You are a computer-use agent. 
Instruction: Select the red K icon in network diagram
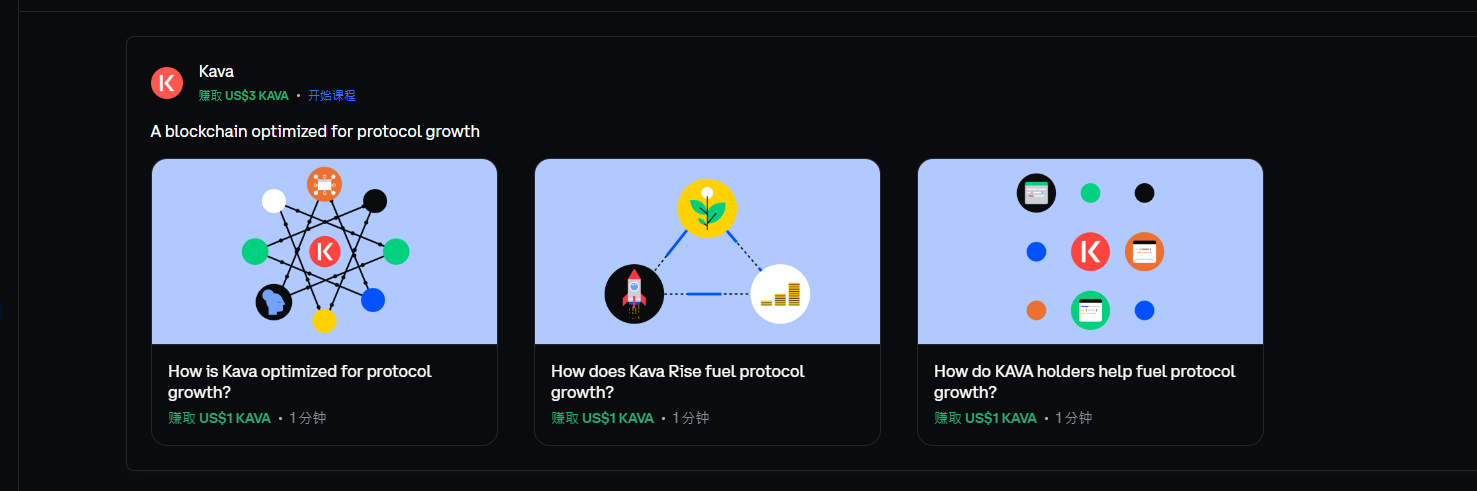coord(324,252)
